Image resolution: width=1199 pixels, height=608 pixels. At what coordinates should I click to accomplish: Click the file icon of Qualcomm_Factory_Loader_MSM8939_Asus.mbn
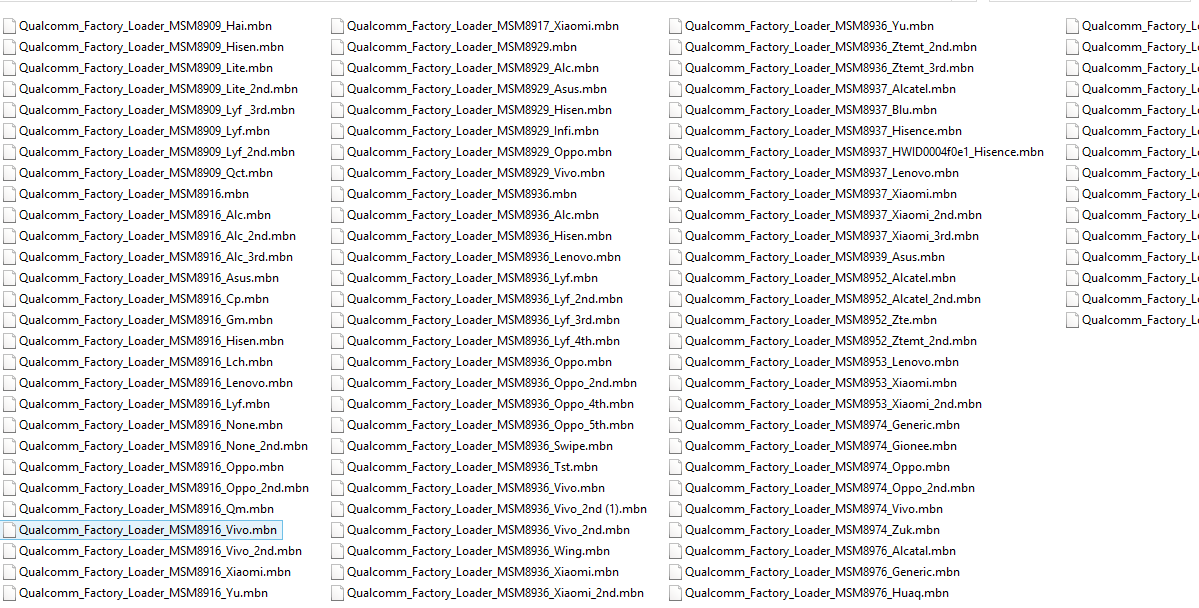tap(675, 257)
